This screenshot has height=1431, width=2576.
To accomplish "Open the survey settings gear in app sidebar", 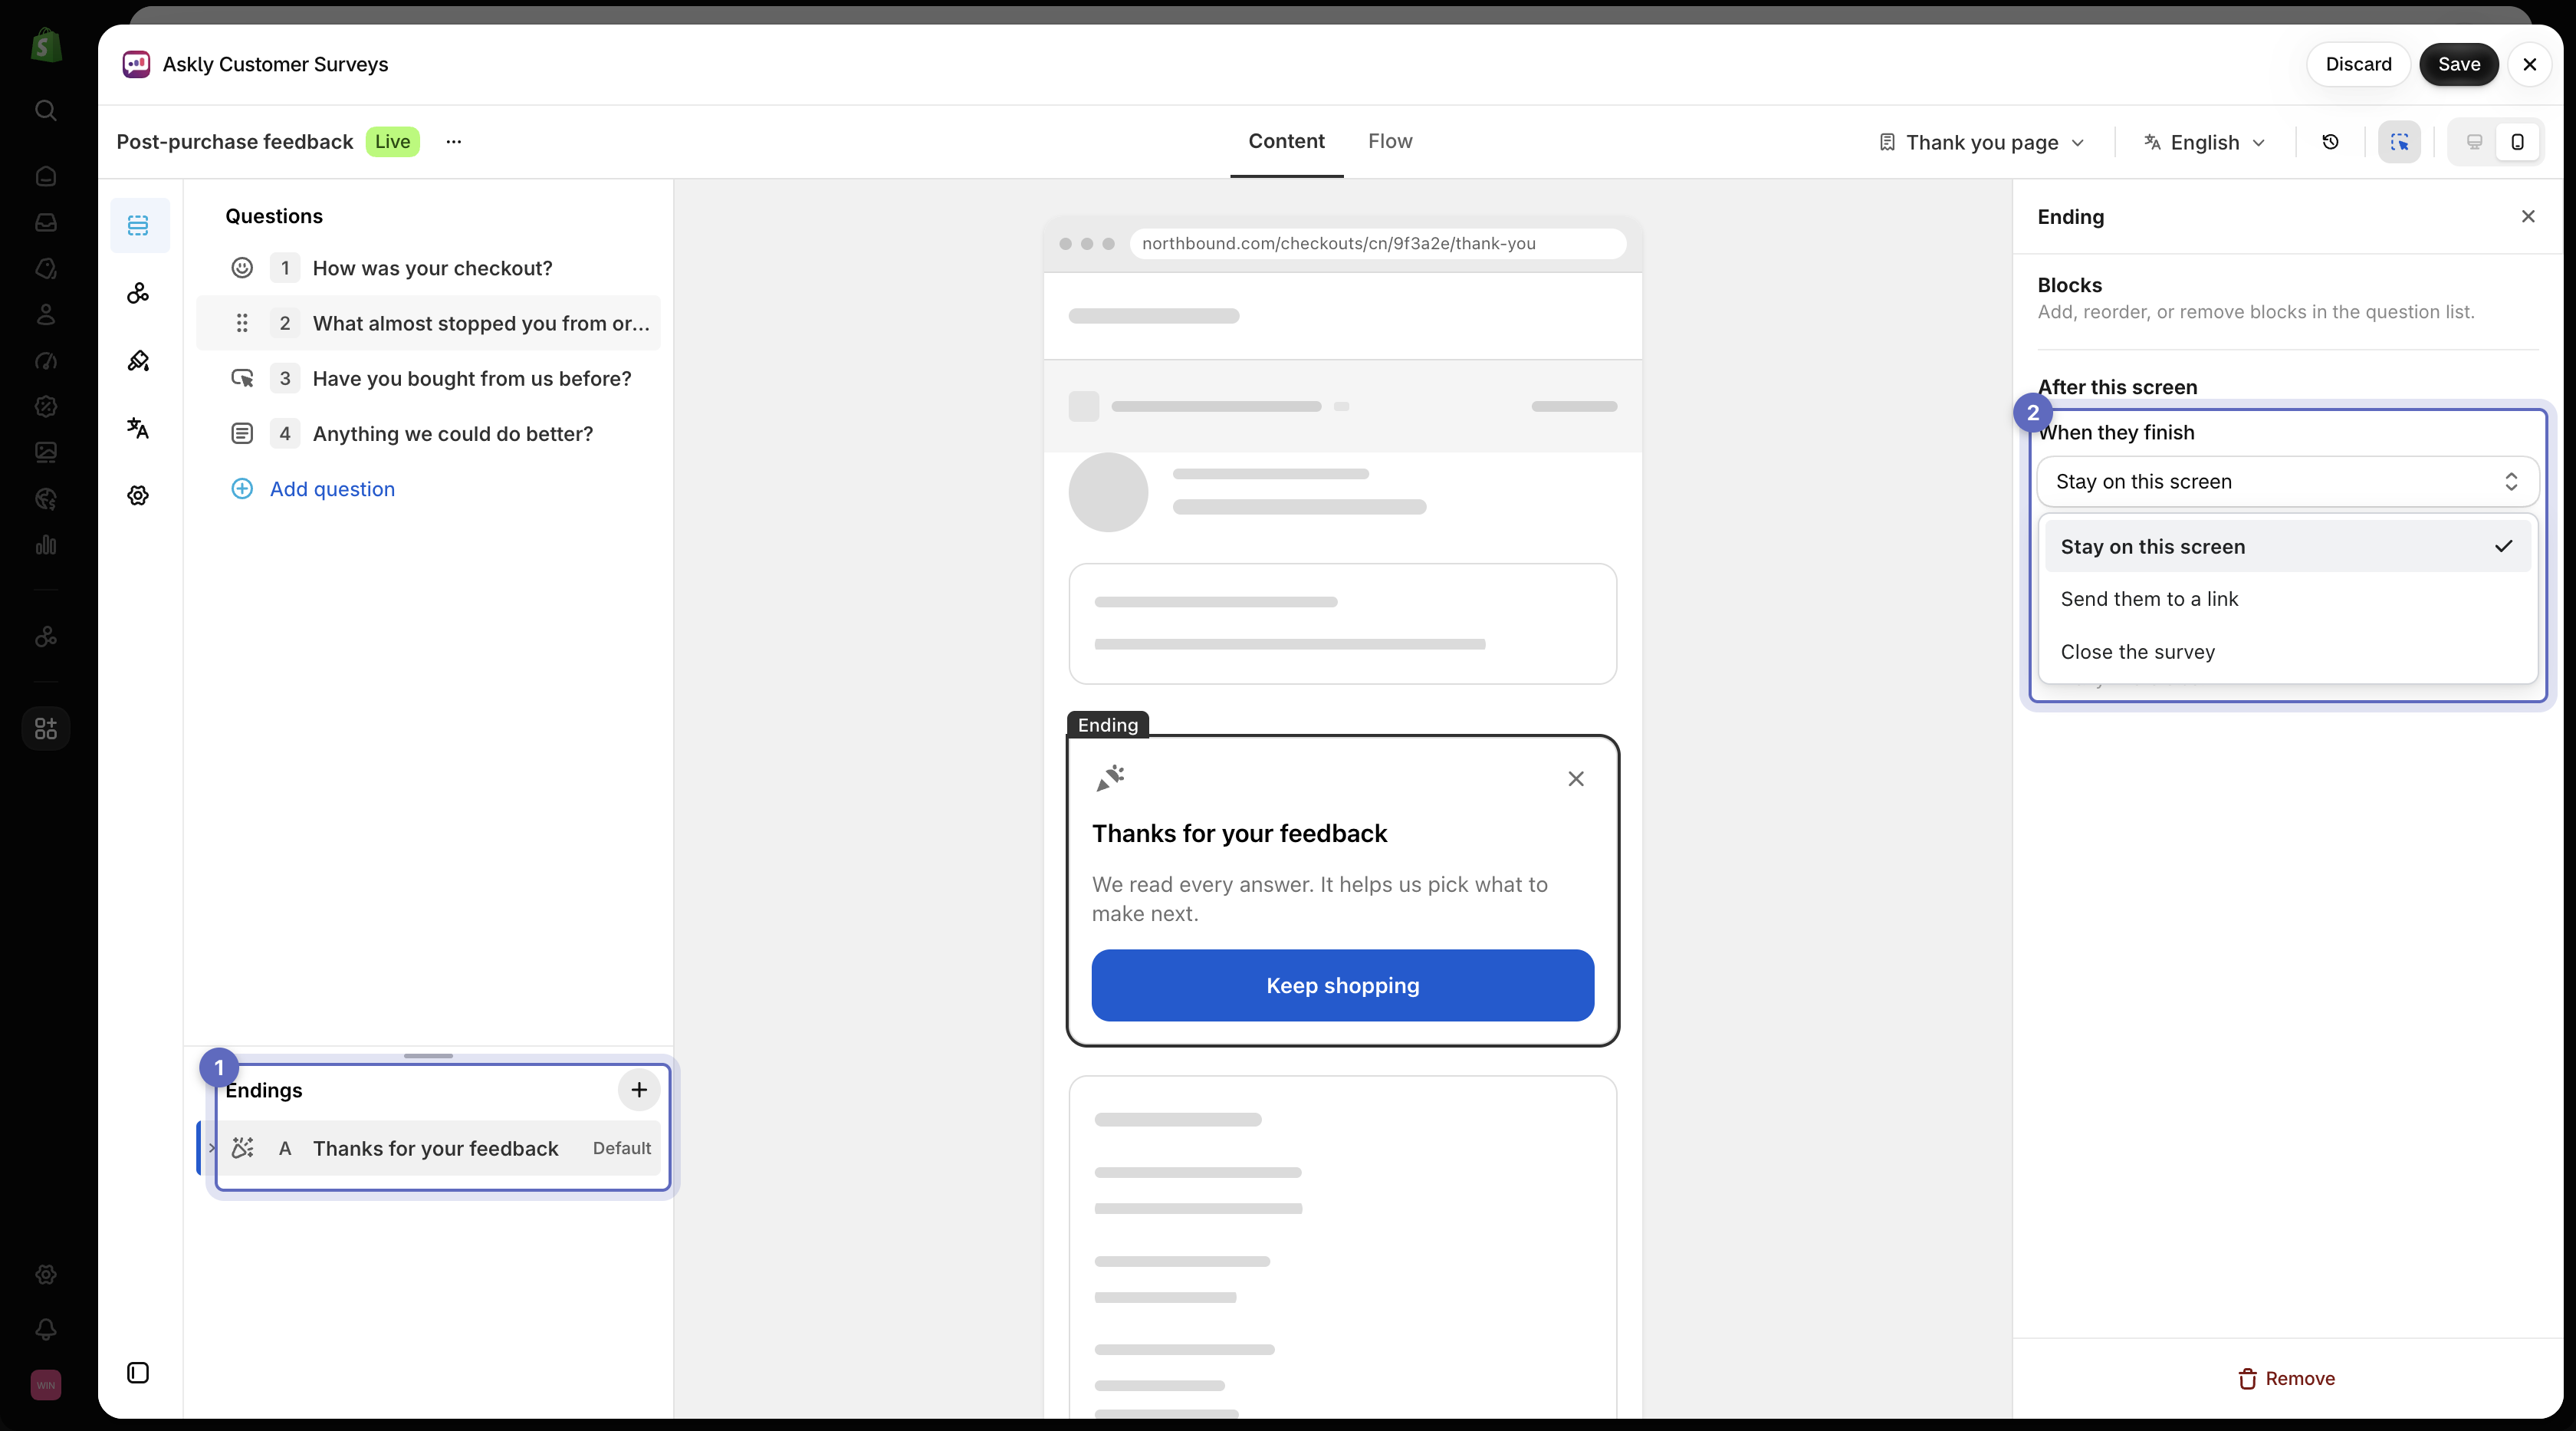I will click(138, 496).
